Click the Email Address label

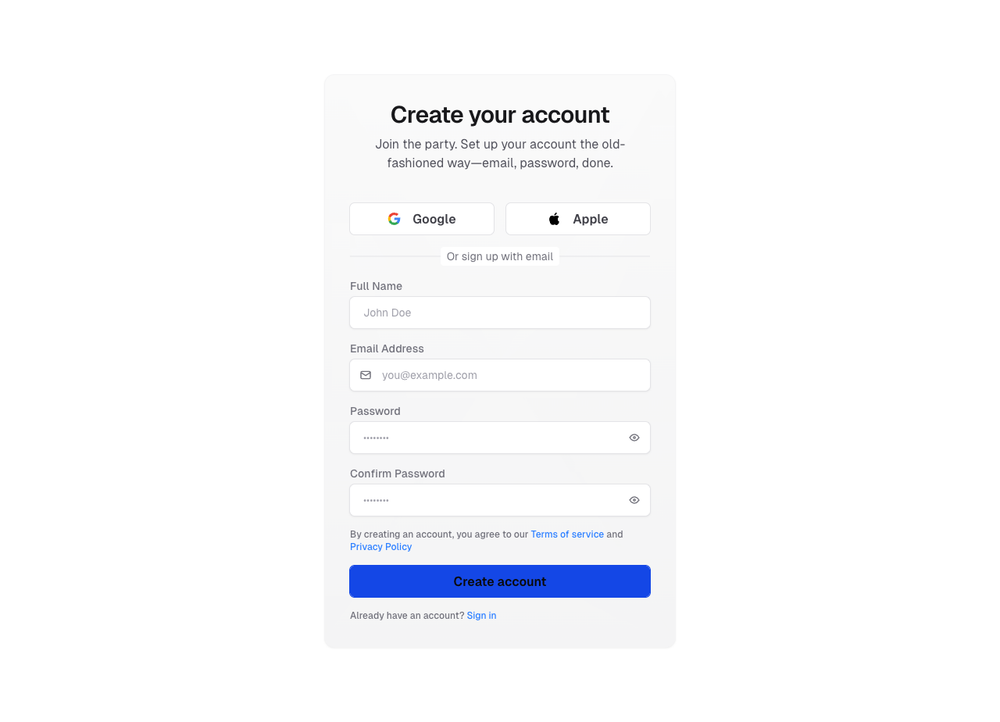pos(386,349)
